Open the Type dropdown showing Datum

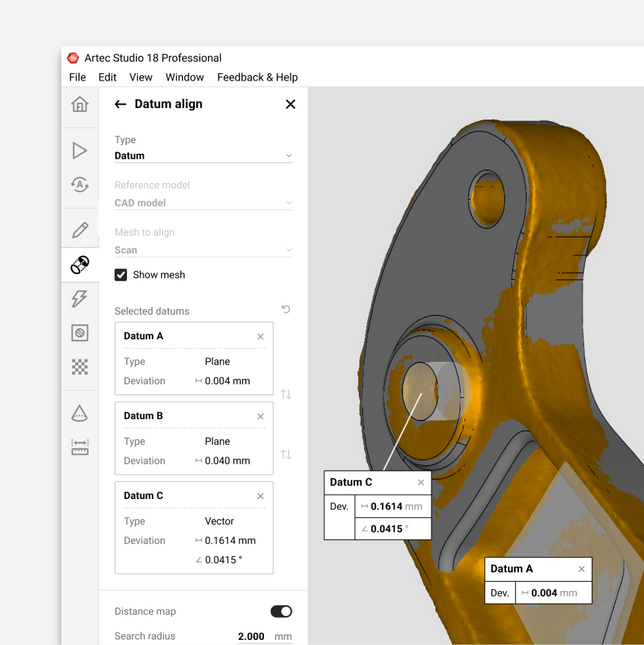[x=203, y=155]
